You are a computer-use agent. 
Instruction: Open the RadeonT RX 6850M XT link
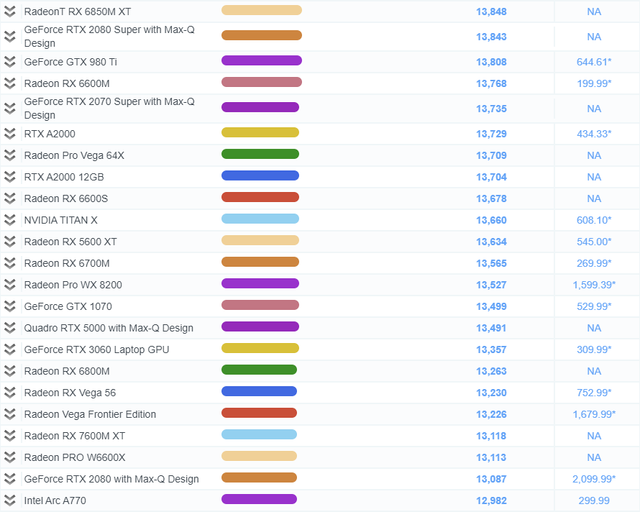(x=77, y=11)
